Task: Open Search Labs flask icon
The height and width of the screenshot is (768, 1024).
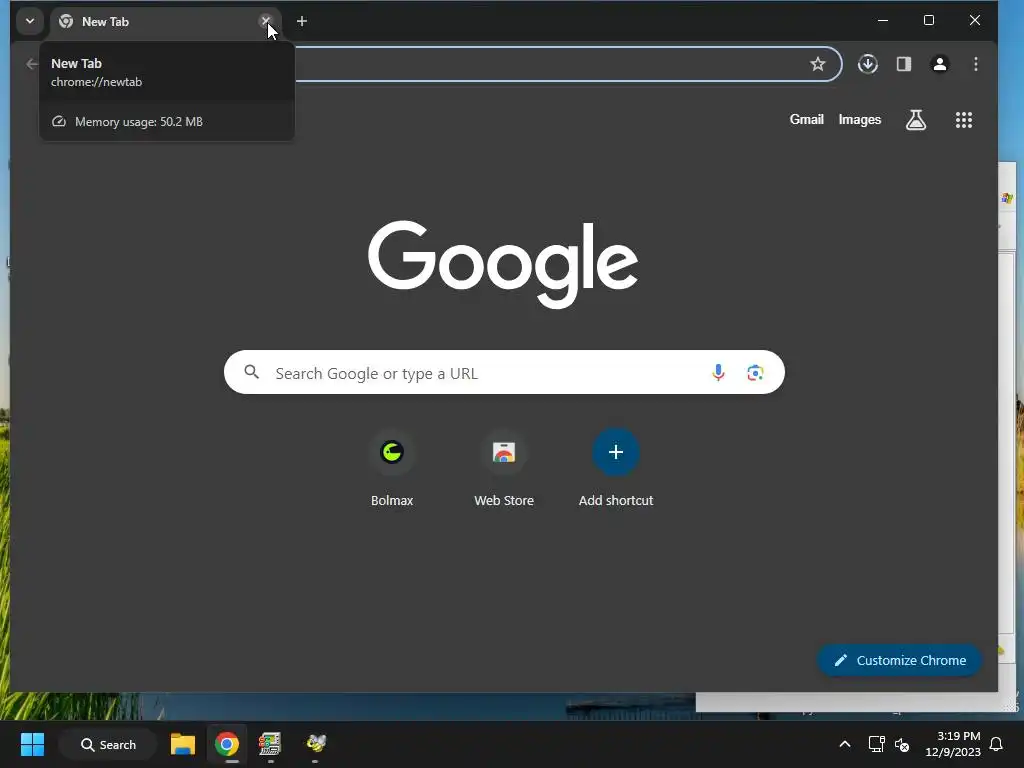Action: pyautogui.click(x=916, y=120)
